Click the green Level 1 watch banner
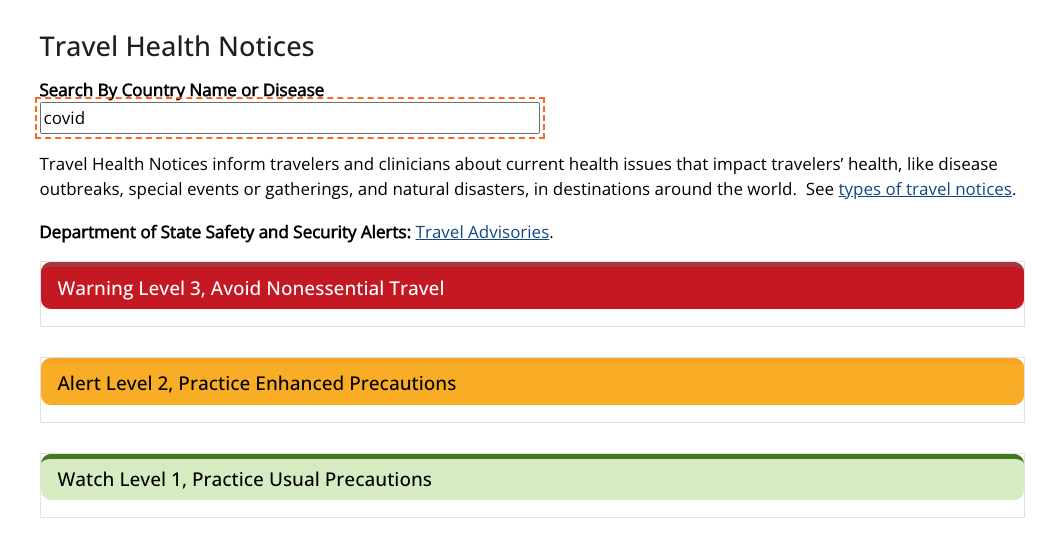The width and height of the screenshot is (1050, 551). [700, 479]
